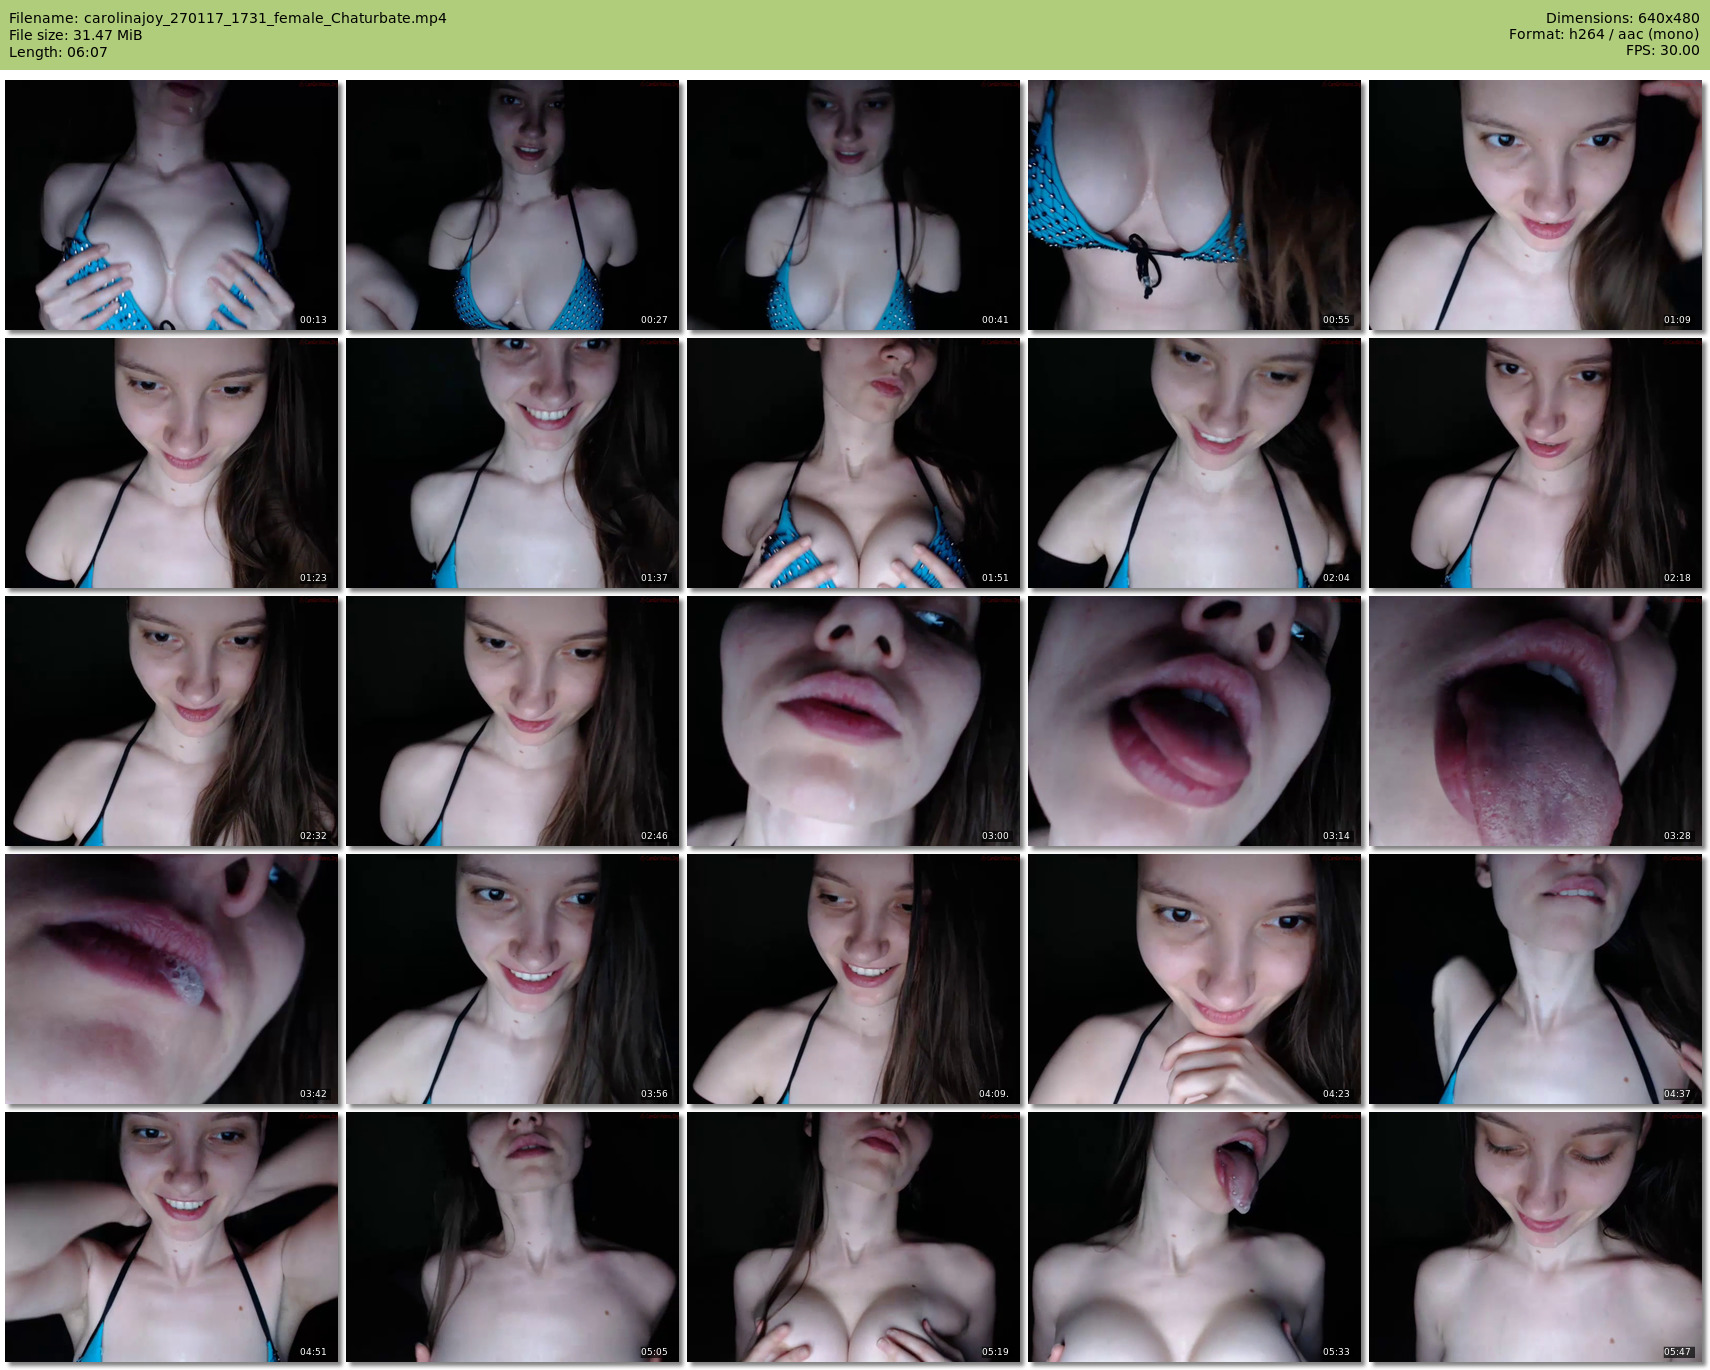
Task: Select the thumbnail stamped 01:23
Action: pos(172,463)
